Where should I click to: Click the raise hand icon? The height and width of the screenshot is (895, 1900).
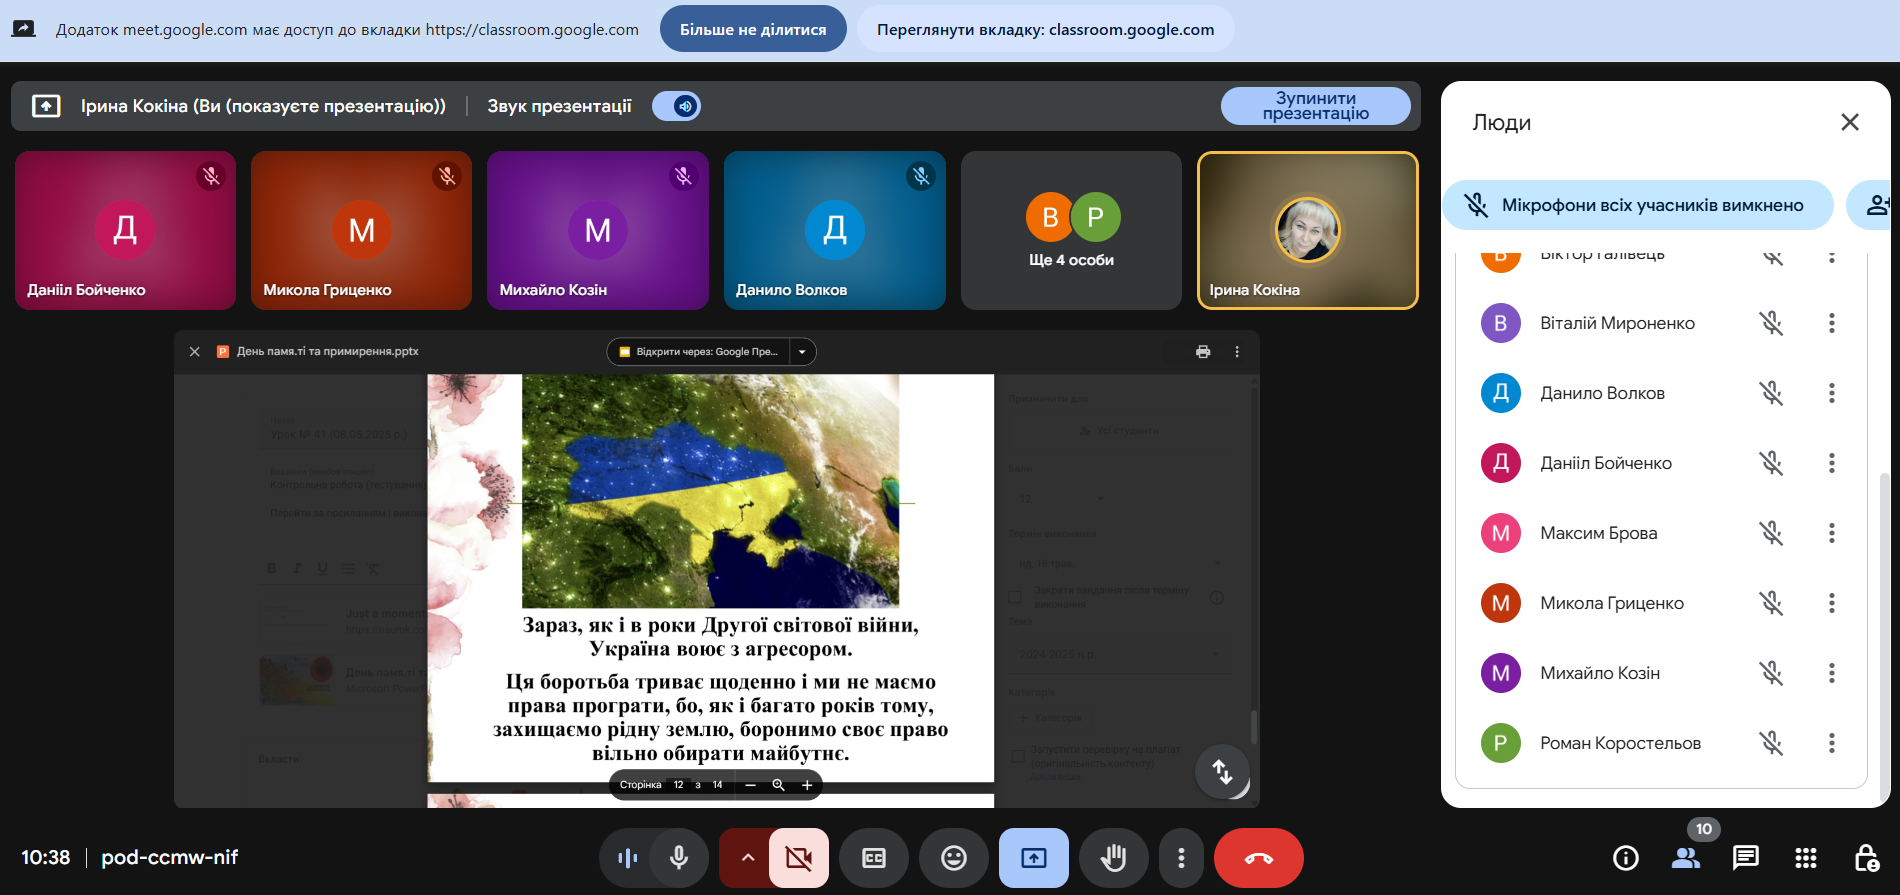1113,858
